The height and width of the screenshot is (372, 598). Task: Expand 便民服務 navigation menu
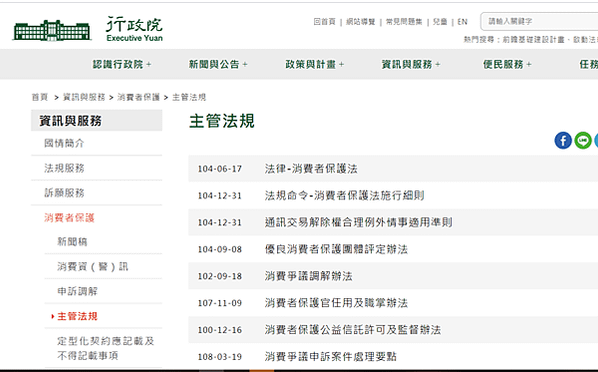click(507, 64)
